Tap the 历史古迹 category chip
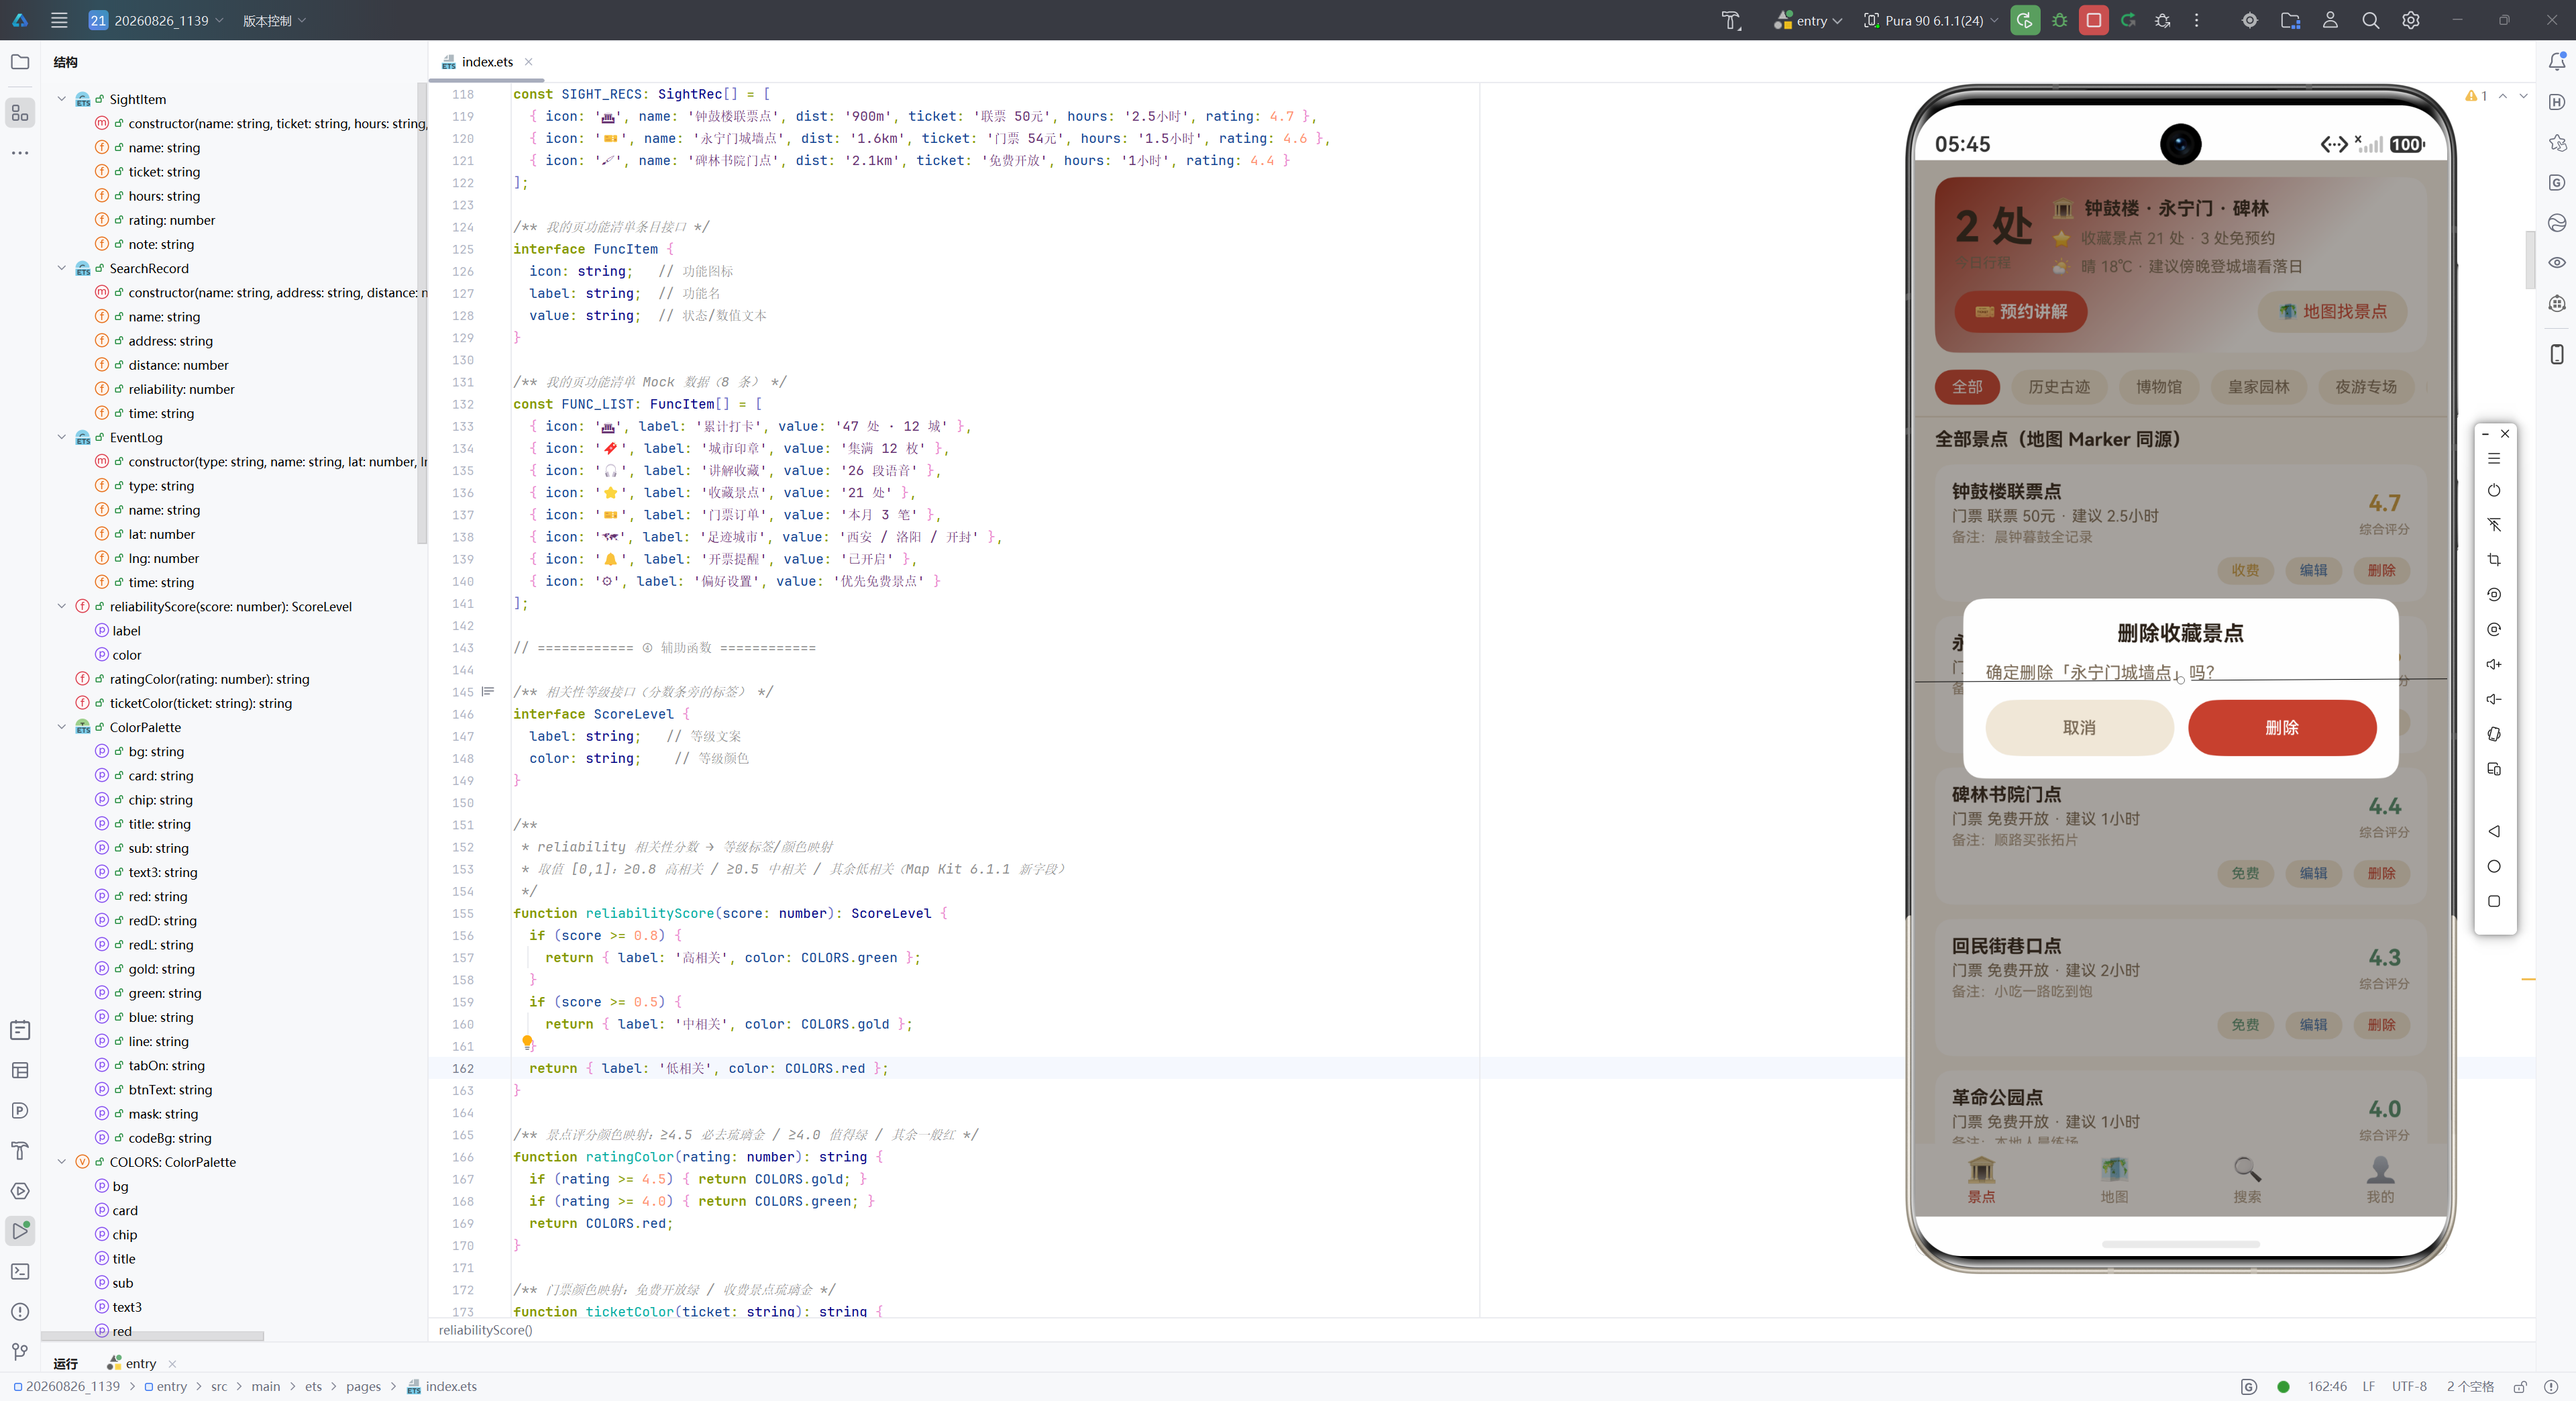Screen dimensions: 2576x1401 point(2059,387)
